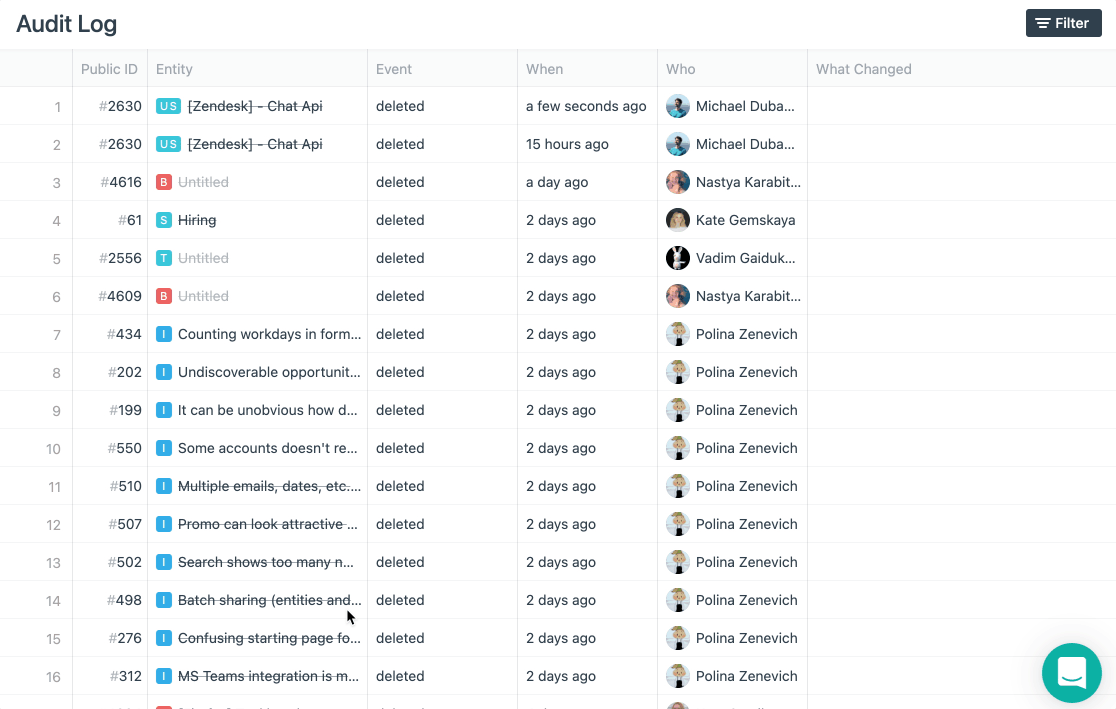
Task: Click Nastya Karabit's avatar on row 3
Action: click(x=678, y=182)
